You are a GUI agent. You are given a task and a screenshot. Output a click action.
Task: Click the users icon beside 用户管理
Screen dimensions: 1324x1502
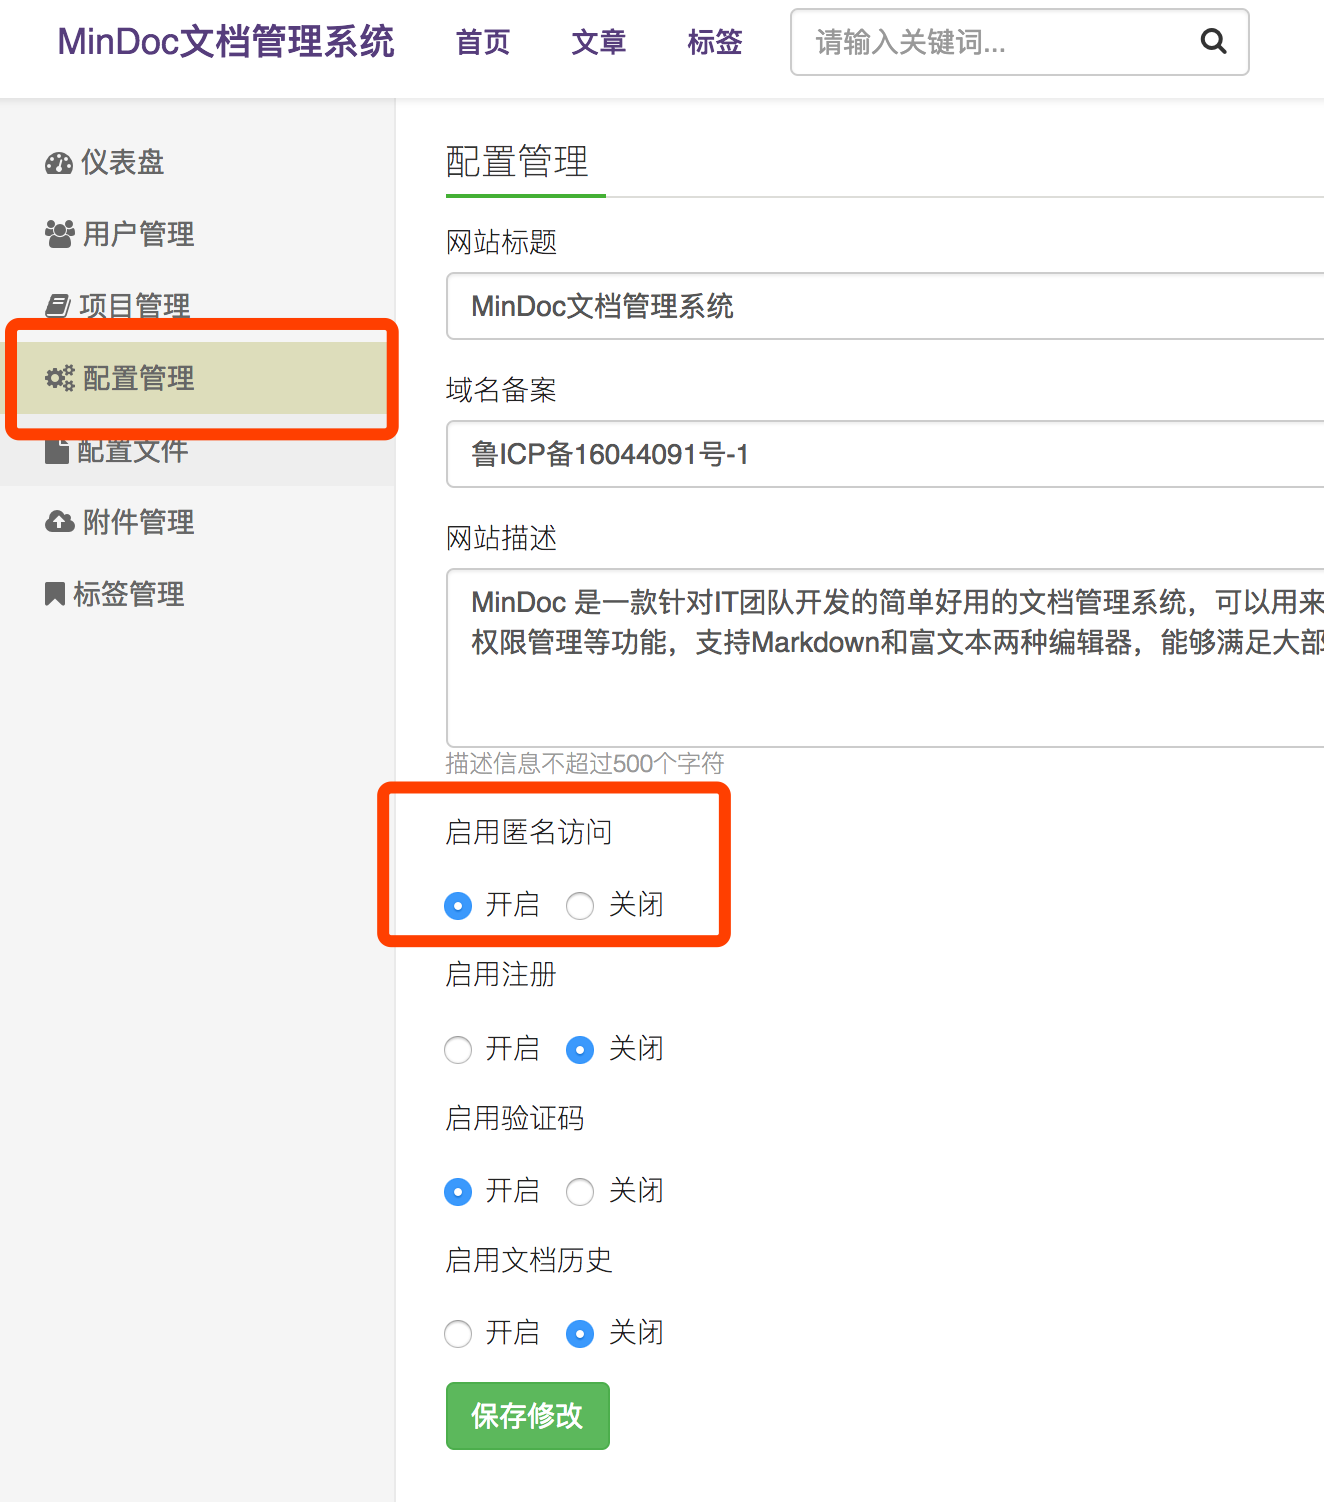click(x=59, y=234)
